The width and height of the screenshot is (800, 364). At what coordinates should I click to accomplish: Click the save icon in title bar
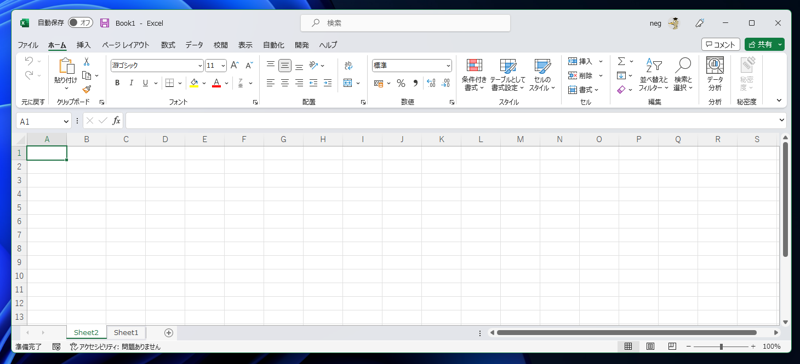(105, 23)
